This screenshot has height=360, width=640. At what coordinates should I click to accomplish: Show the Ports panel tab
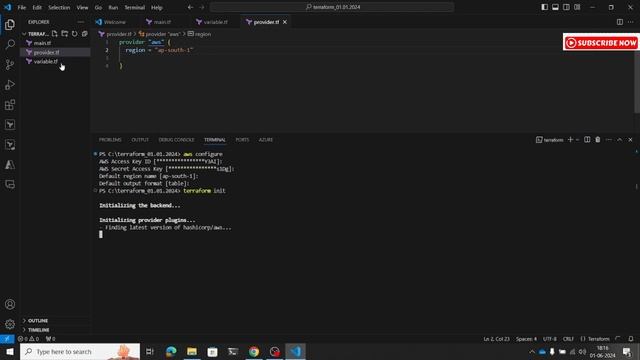coord(242,140)
